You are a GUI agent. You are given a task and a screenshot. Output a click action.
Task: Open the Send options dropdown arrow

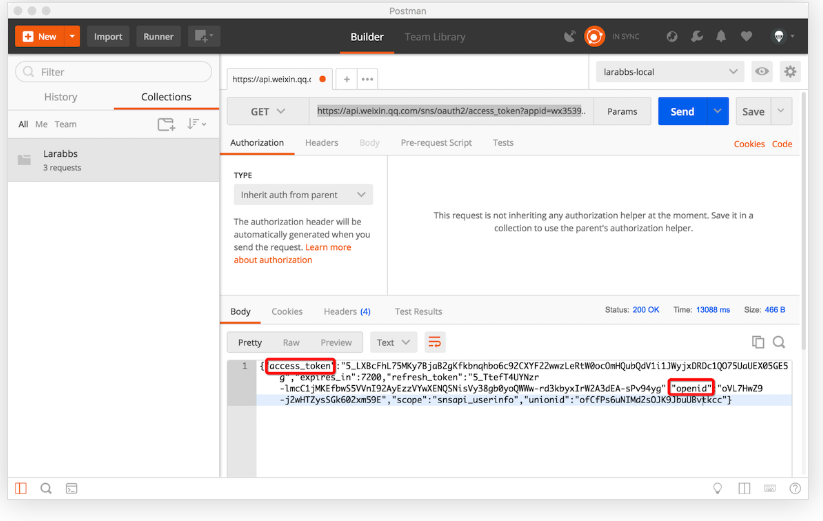tap(718, 111)
